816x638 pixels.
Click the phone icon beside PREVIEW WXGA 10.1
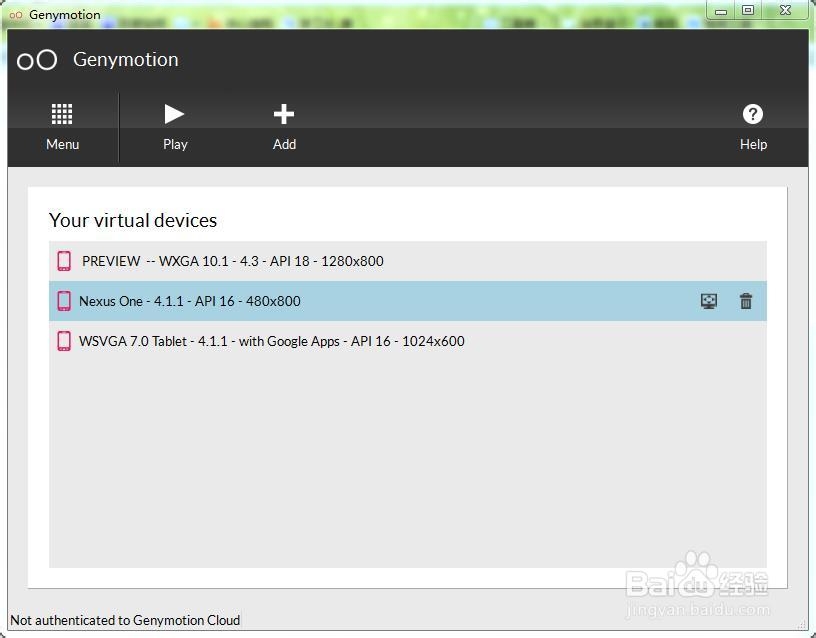point(64,261)
